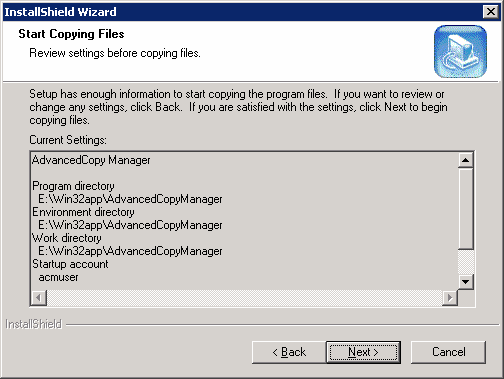504x379 pixels.
Task: Click the horizontal scroll left arrow
Action: (x=39, y=297)
